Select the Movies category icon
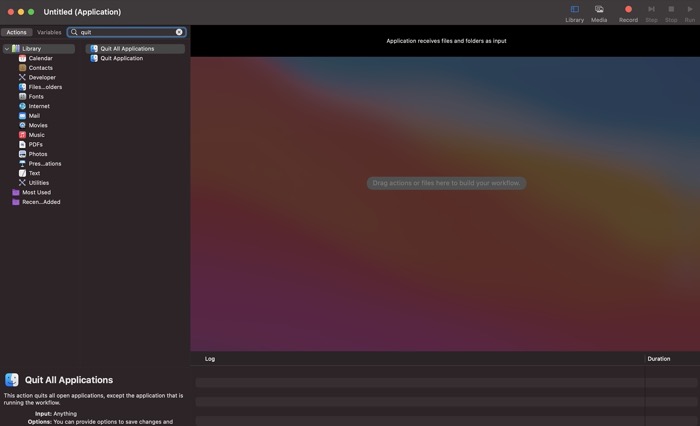 [x=22, y=125]
